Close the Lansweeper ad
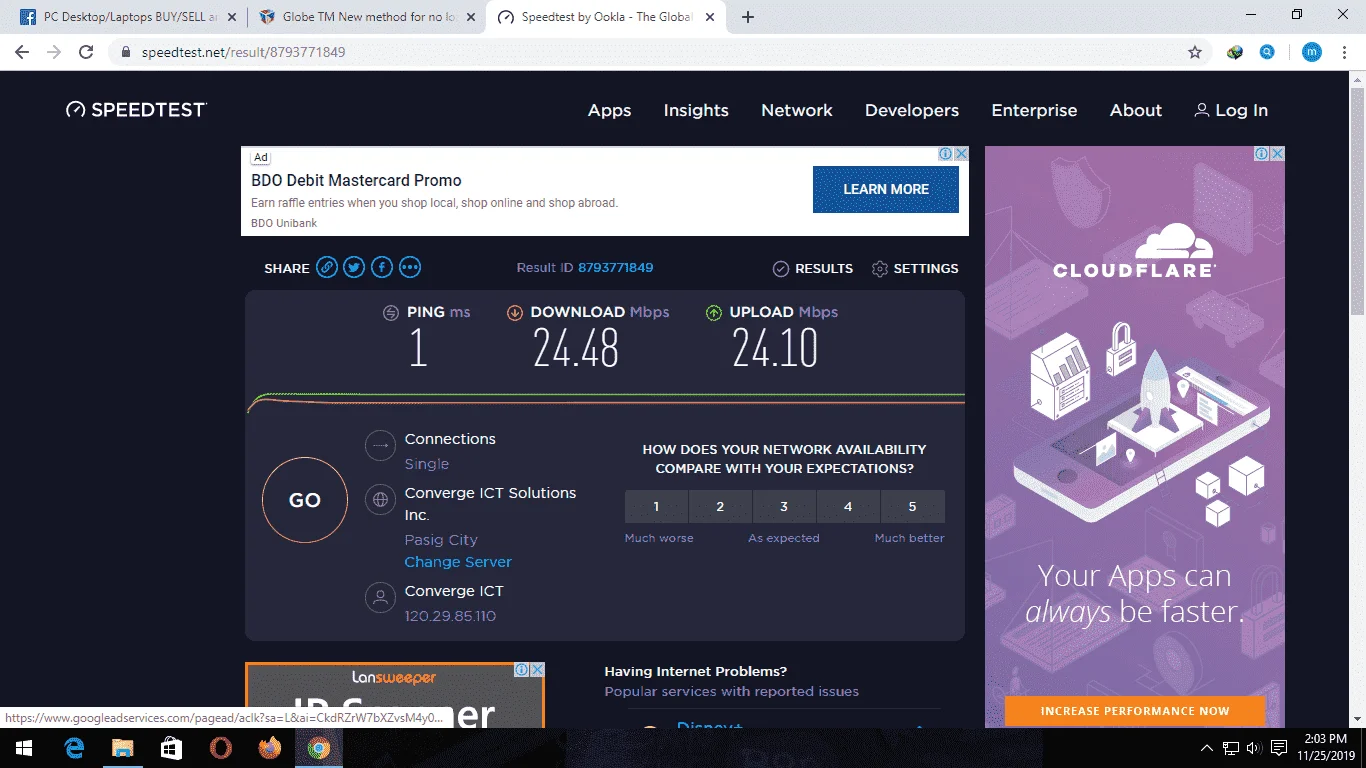Image resolution: width=1366 pixels, height=768 pixels. (537, 670)
